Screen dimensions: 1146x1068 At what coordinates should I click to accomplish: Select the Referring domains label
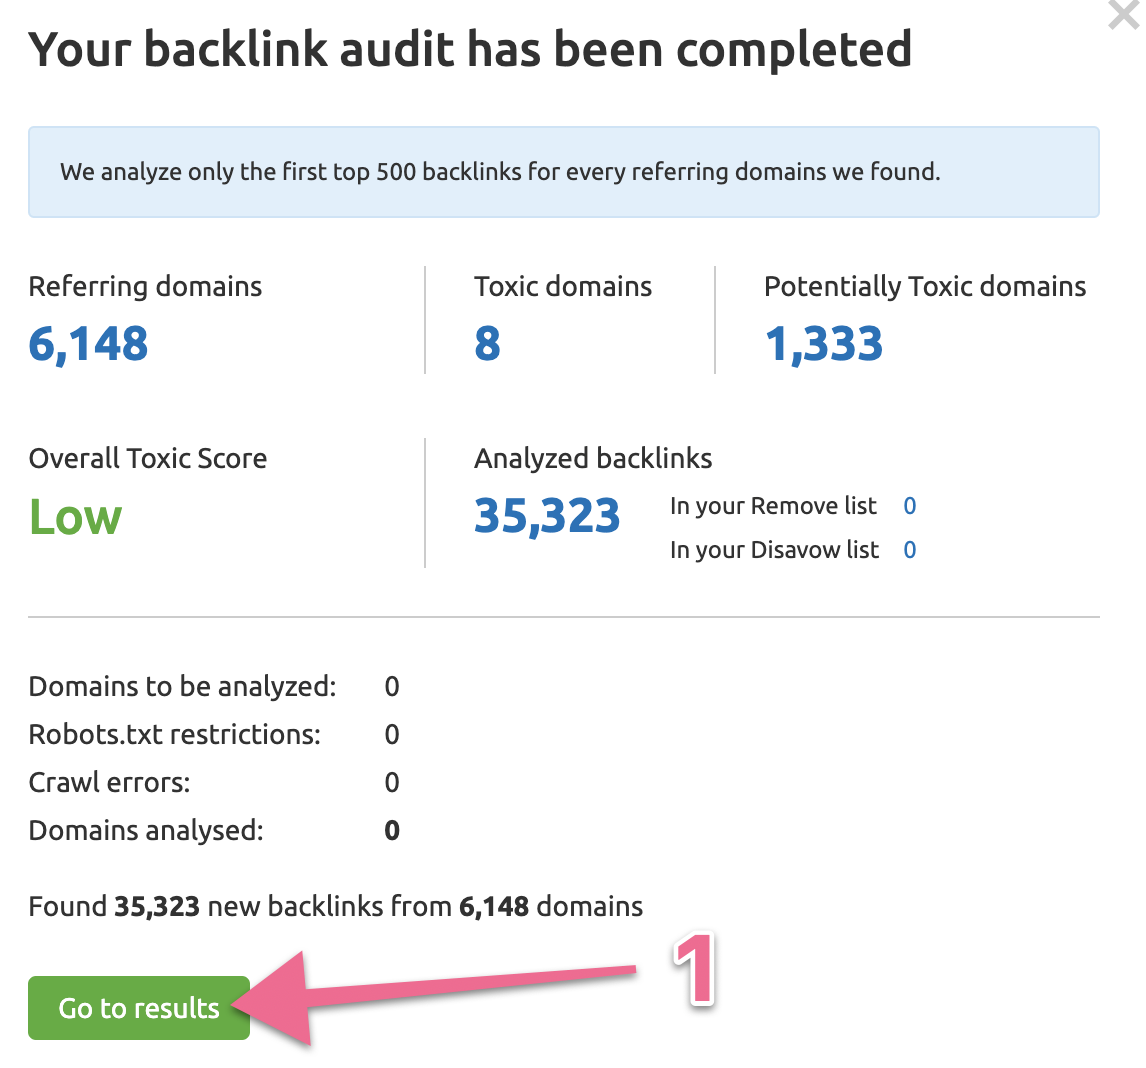pos(145,287)
